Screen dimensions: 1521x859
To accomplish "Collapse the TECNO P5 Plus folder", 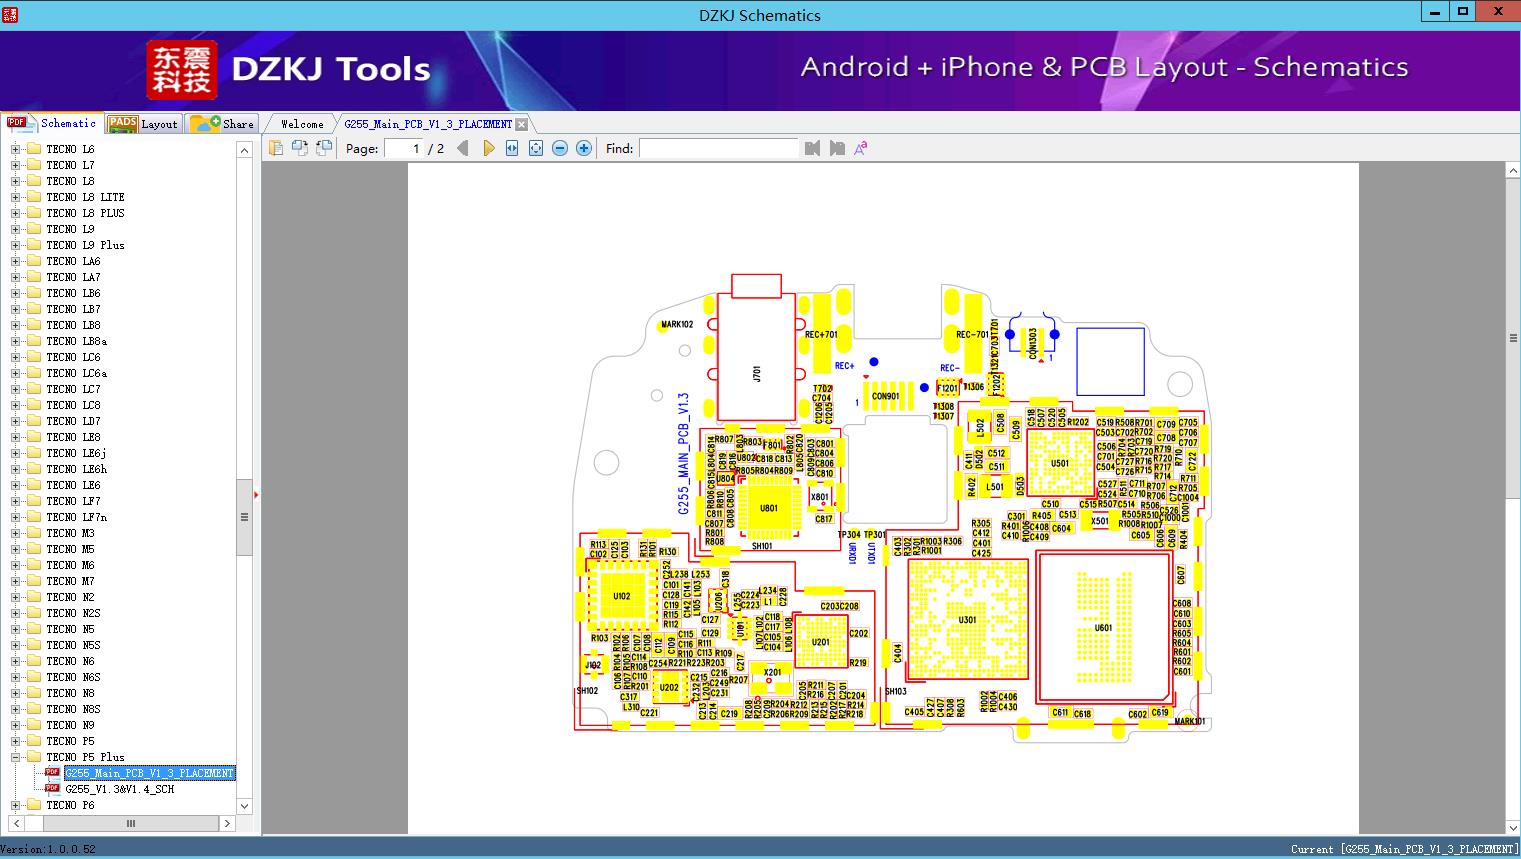I will tap(15, 757).
